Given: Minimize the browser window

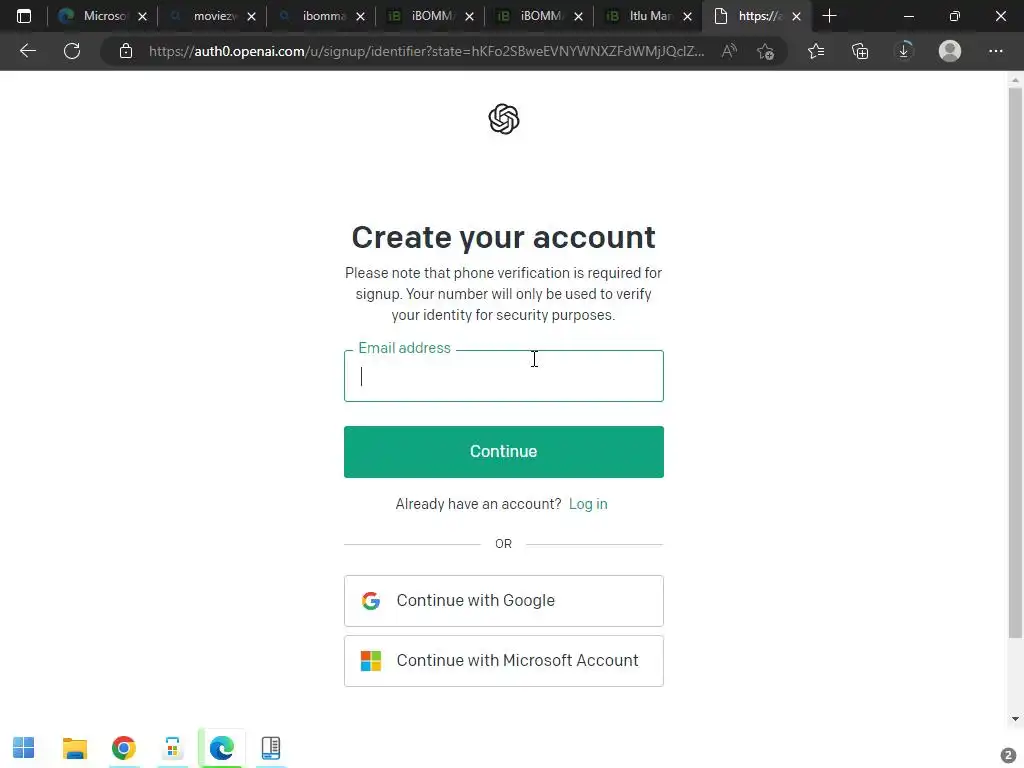Looking at the screenshot, I should coord(908,16).
